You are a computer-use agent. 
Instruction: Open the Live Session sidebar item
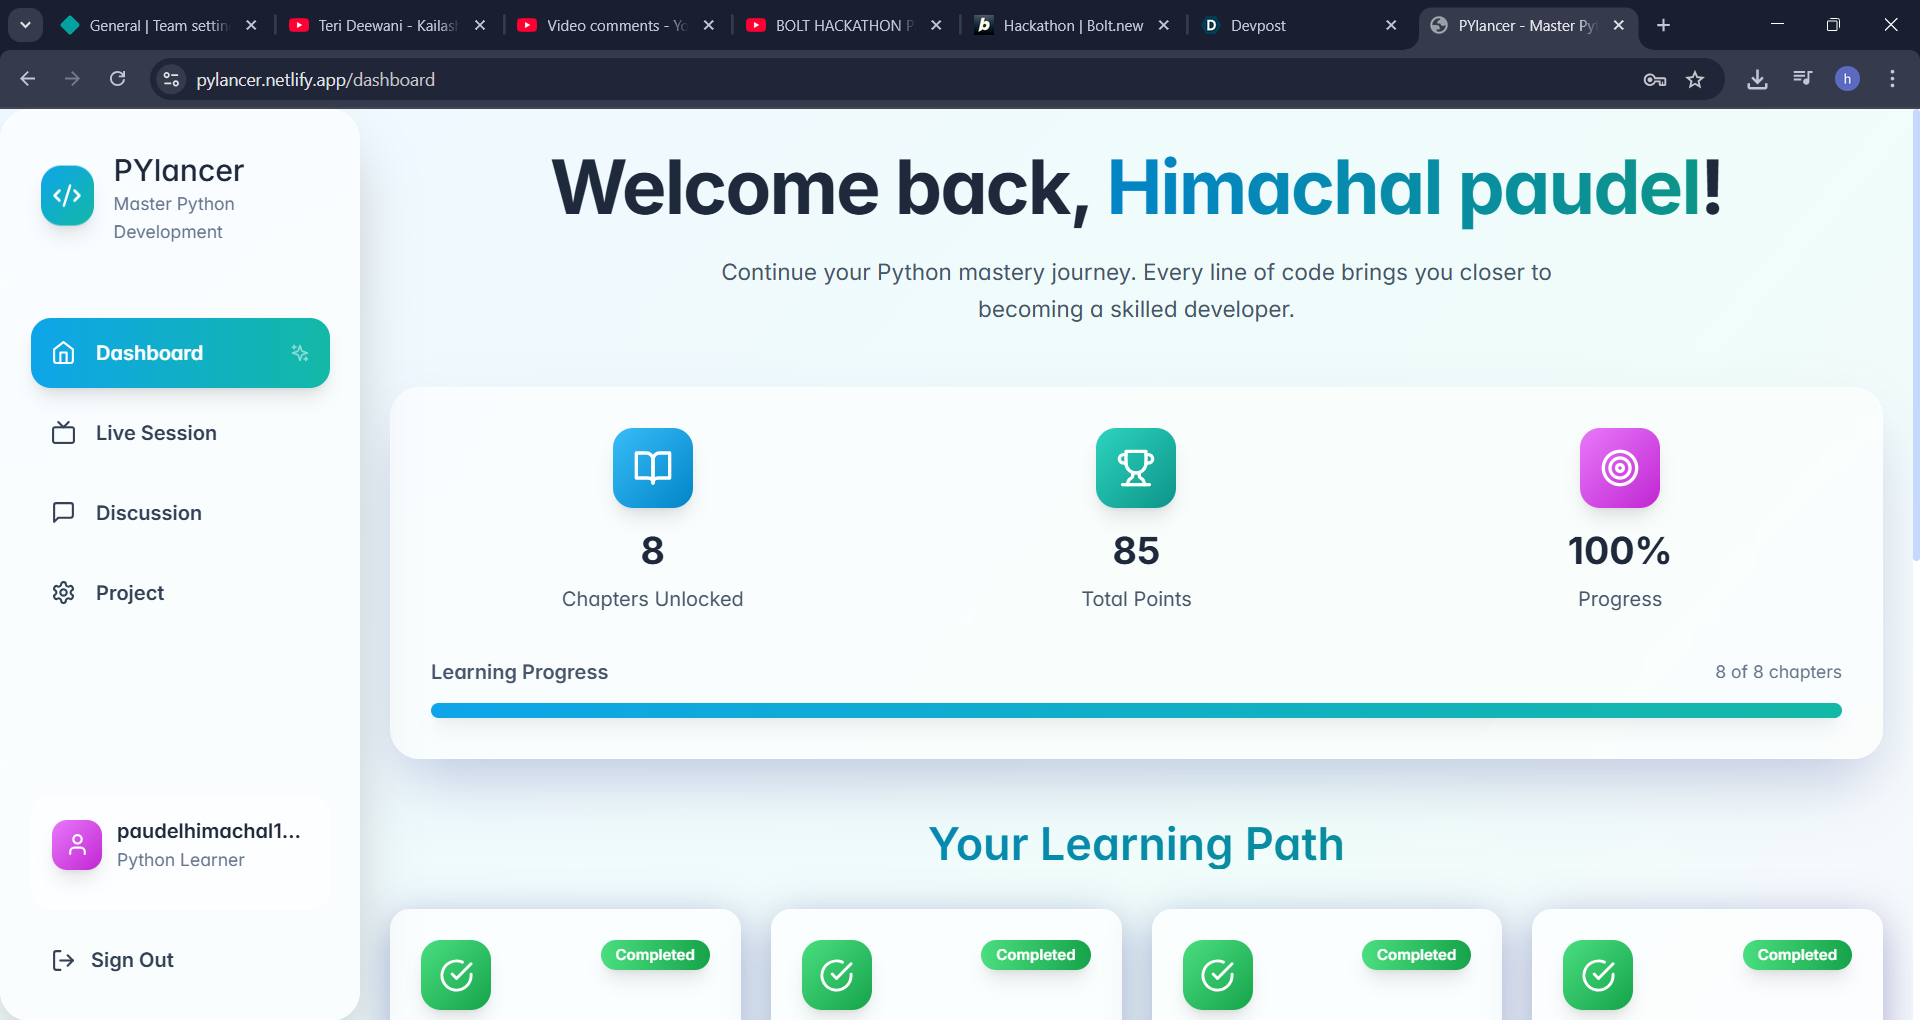[180, 433]
